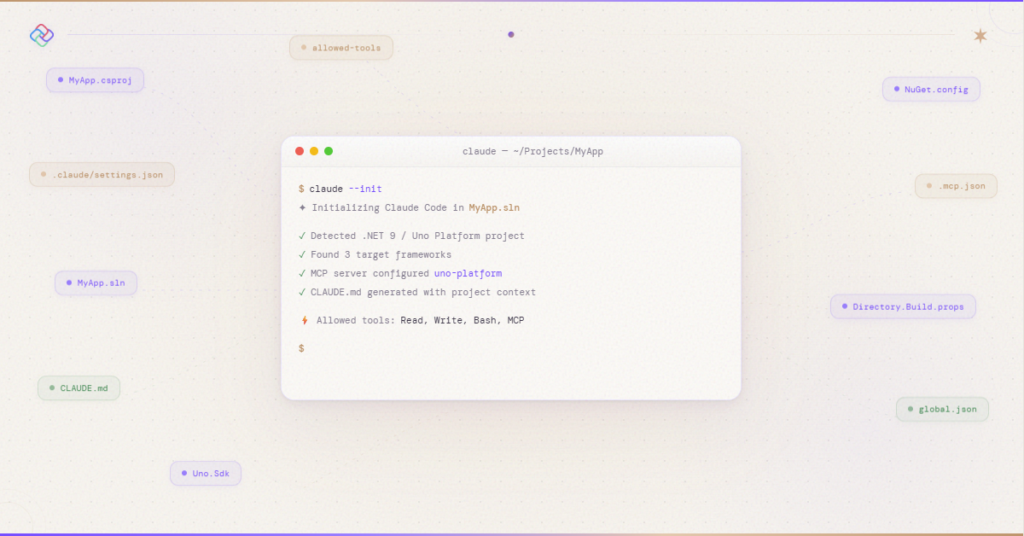
Task: Click the purple dot on top line
Action: [511, 34]
